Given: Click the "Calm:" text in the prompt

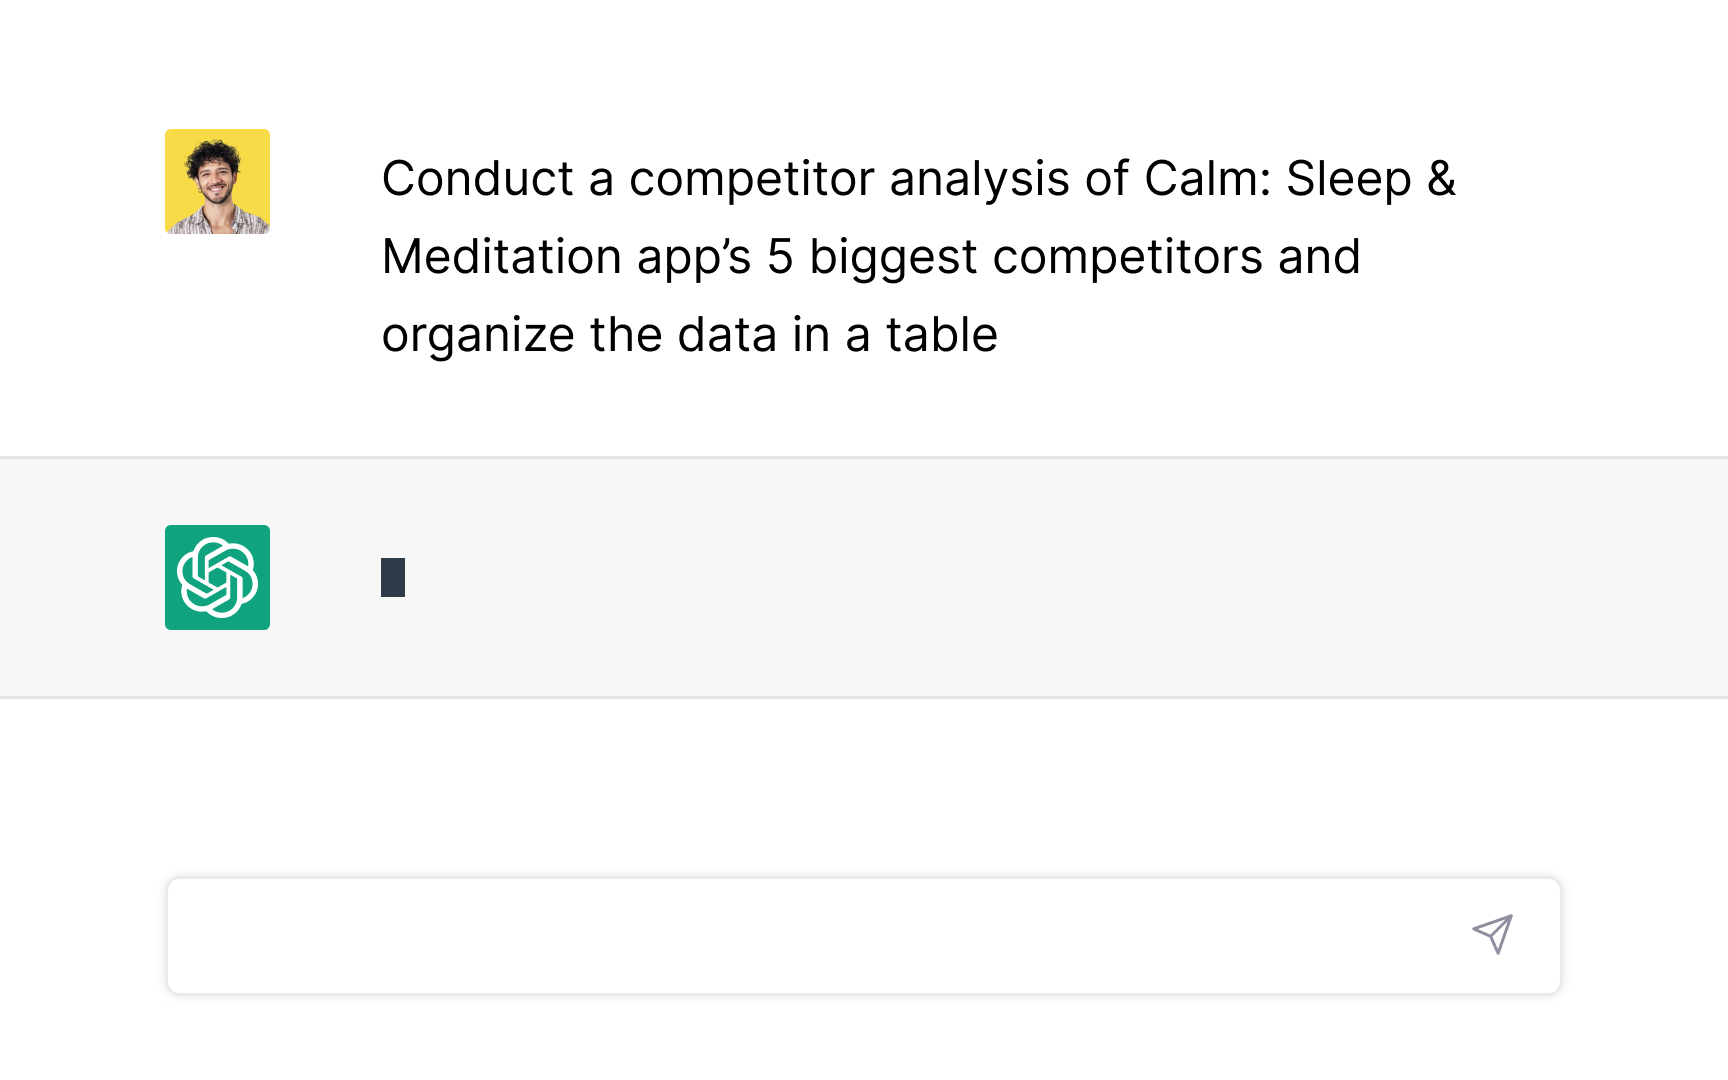Looking at the screenshot, I should [1207, 179].
